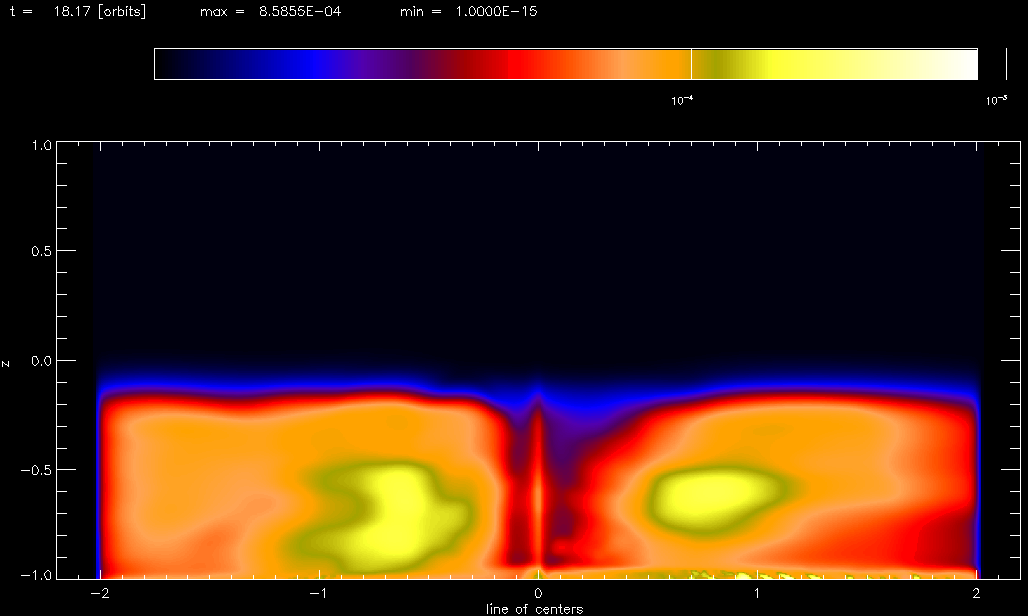Click the -2 tick label on the x axis
Image resolution: width=1028 pixels, height=616 pixels.
(x=98, y=594)
